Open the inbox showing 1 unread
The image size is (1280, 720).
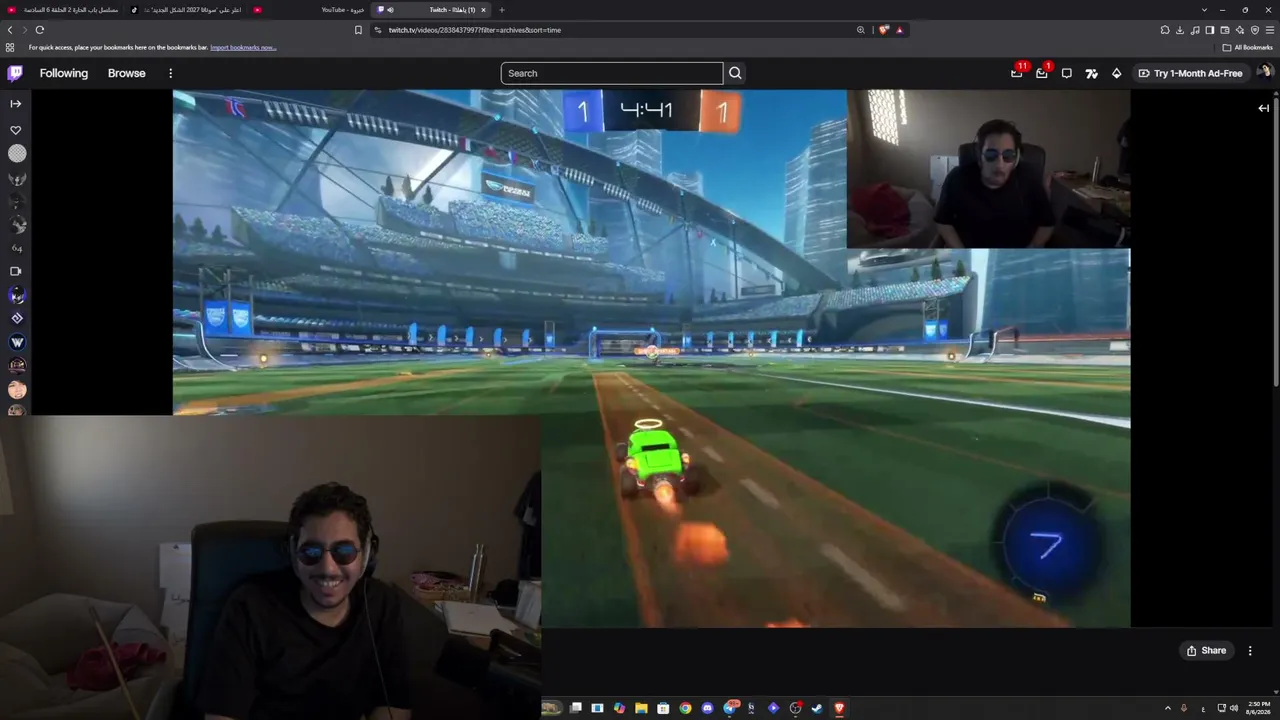[x=1042, y=73]
